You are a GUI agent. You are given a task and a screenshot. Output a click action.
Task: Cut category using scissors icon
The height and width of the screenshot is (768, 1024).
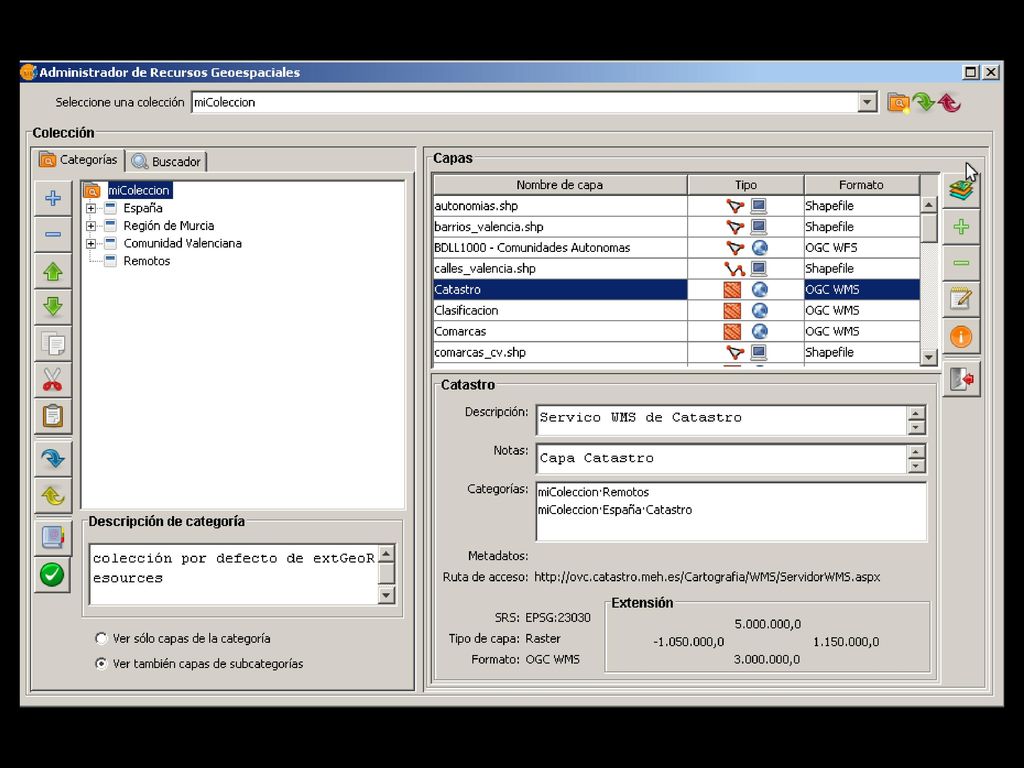tap(53, 379)
